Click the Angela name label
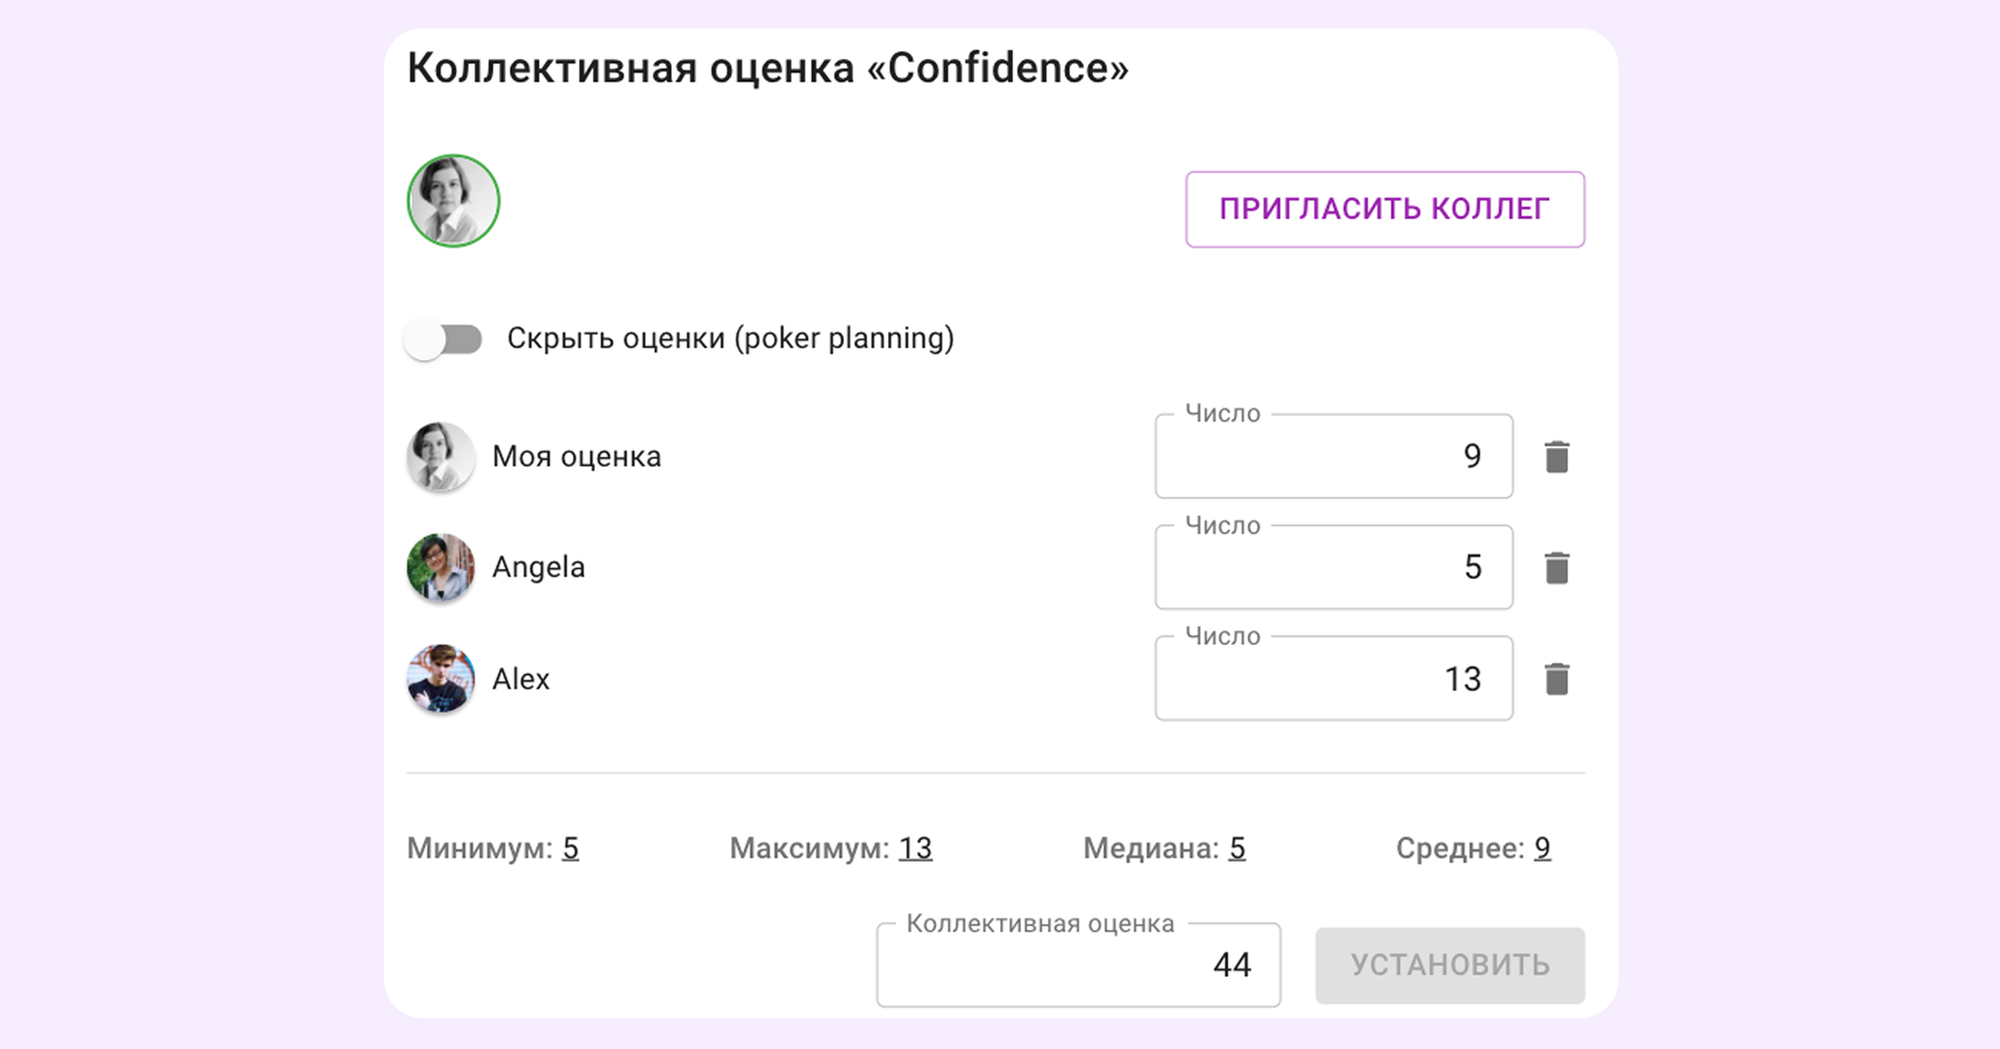 coord(538,567)
